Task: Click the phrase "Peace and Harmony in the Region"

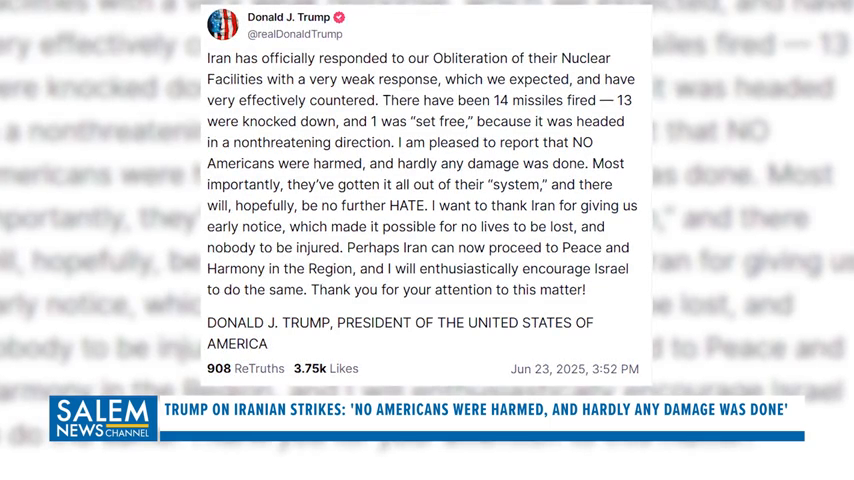Action: 418,258
